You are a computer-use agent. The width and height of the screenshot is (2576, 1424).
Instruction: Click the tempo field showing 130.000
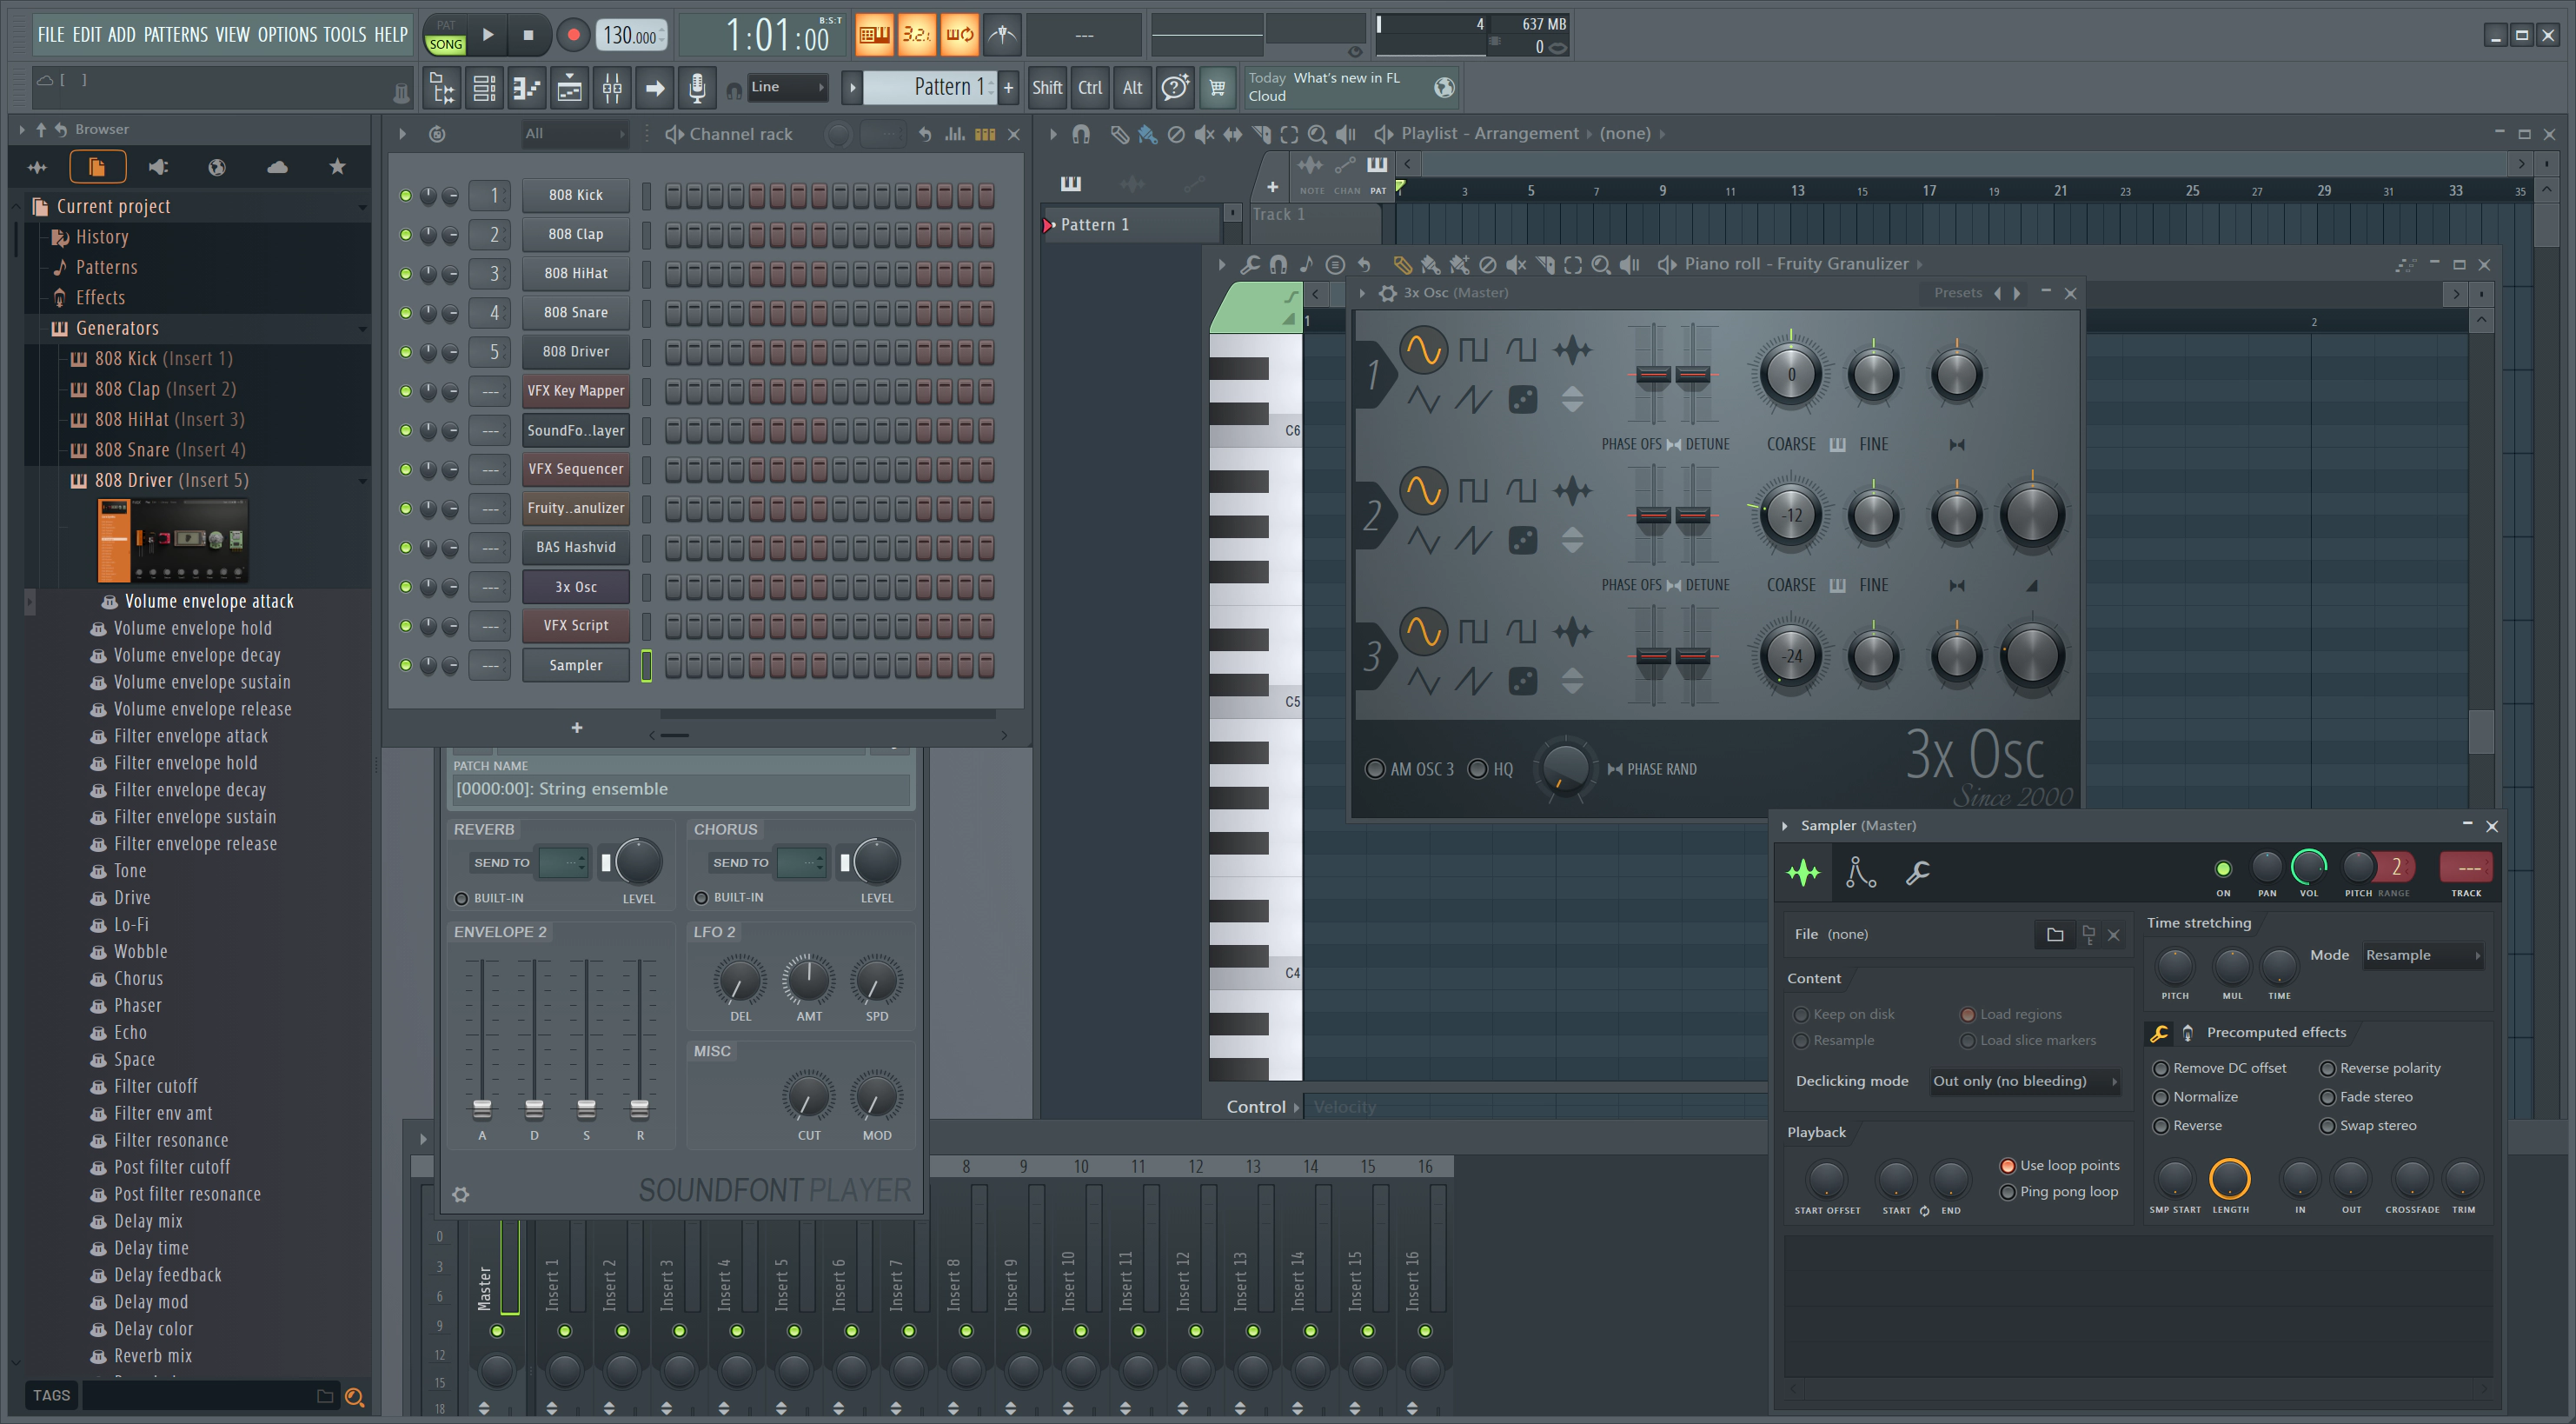coord(631,36)
